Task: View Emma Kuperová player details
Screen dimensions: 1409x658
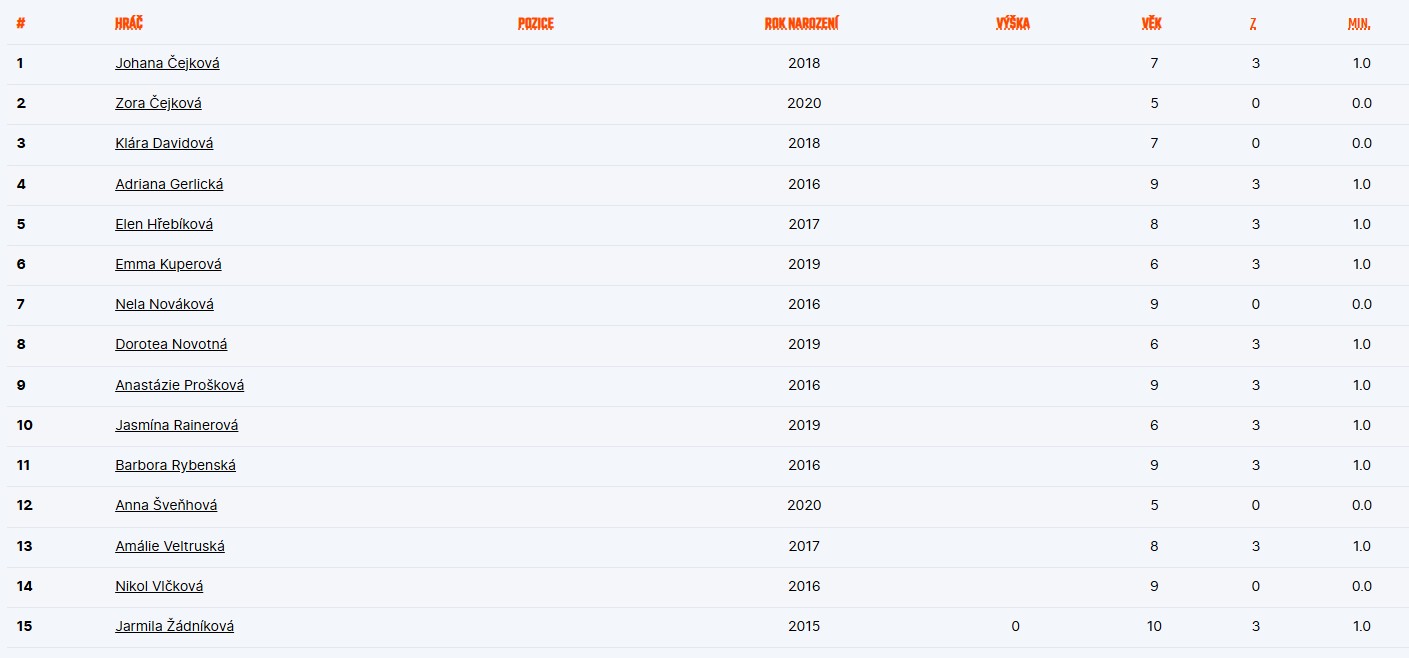Action: 168,264
